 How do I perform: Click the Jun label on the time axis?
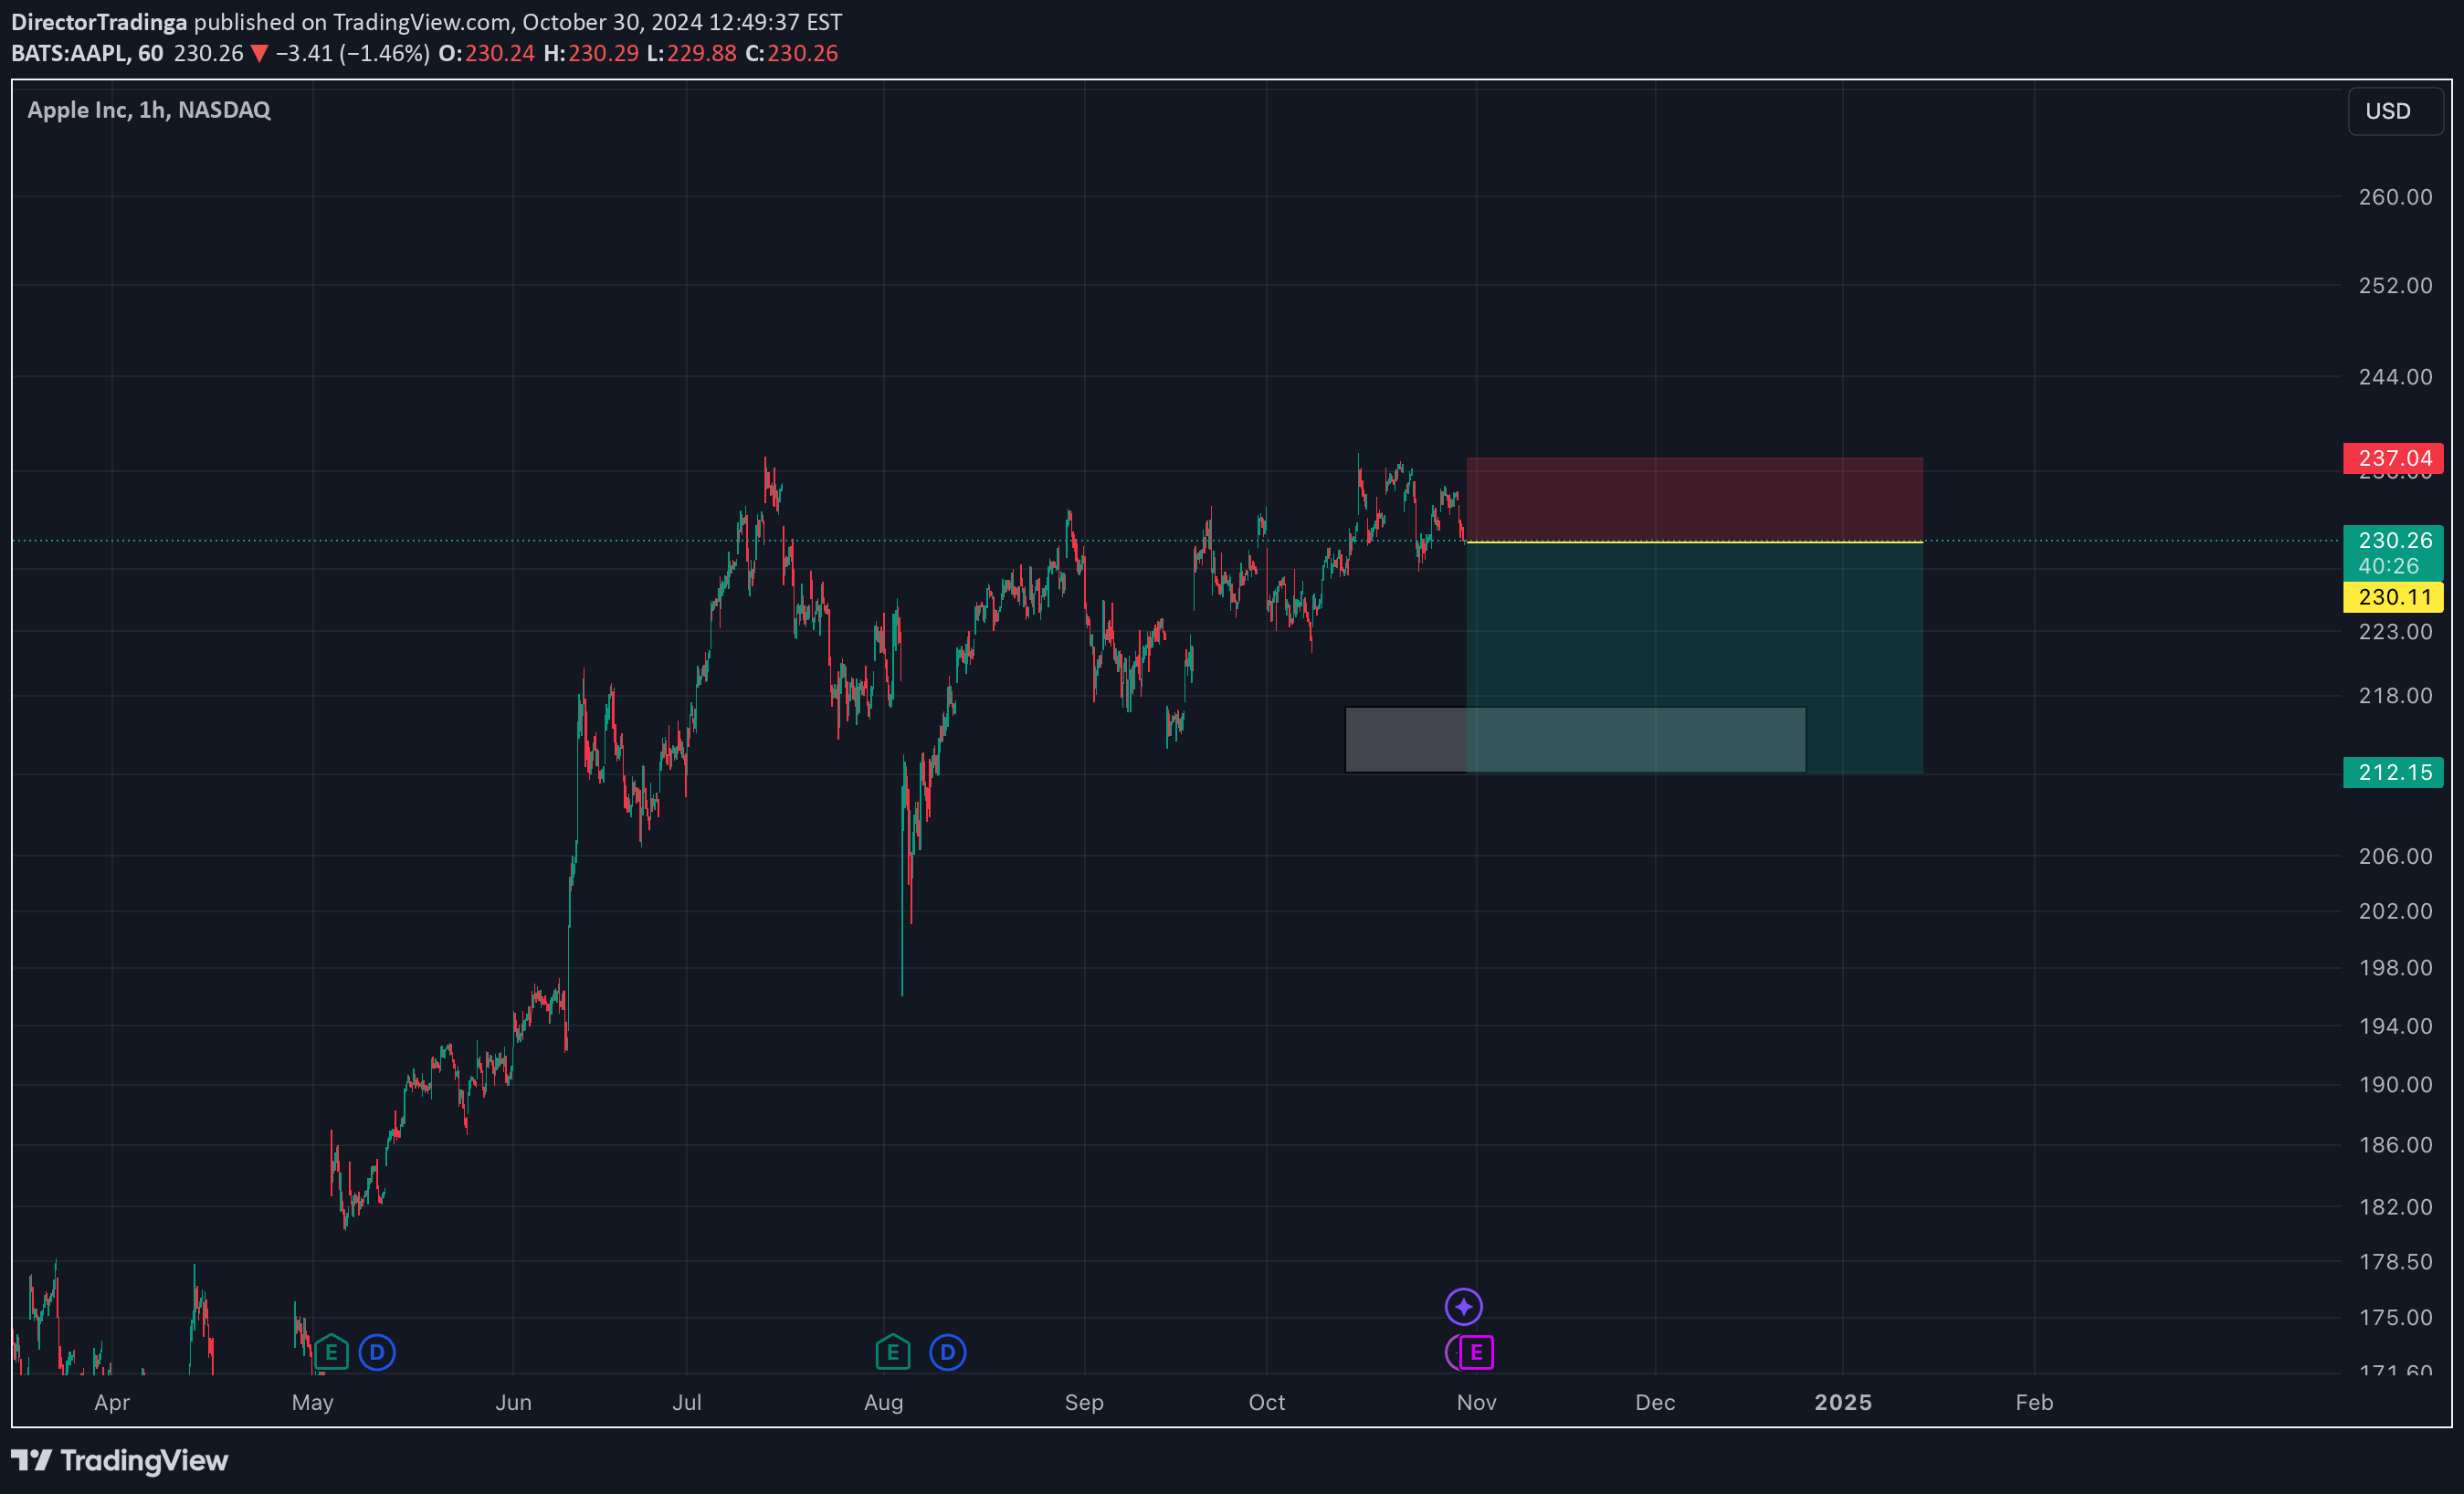coord(513,1403)
